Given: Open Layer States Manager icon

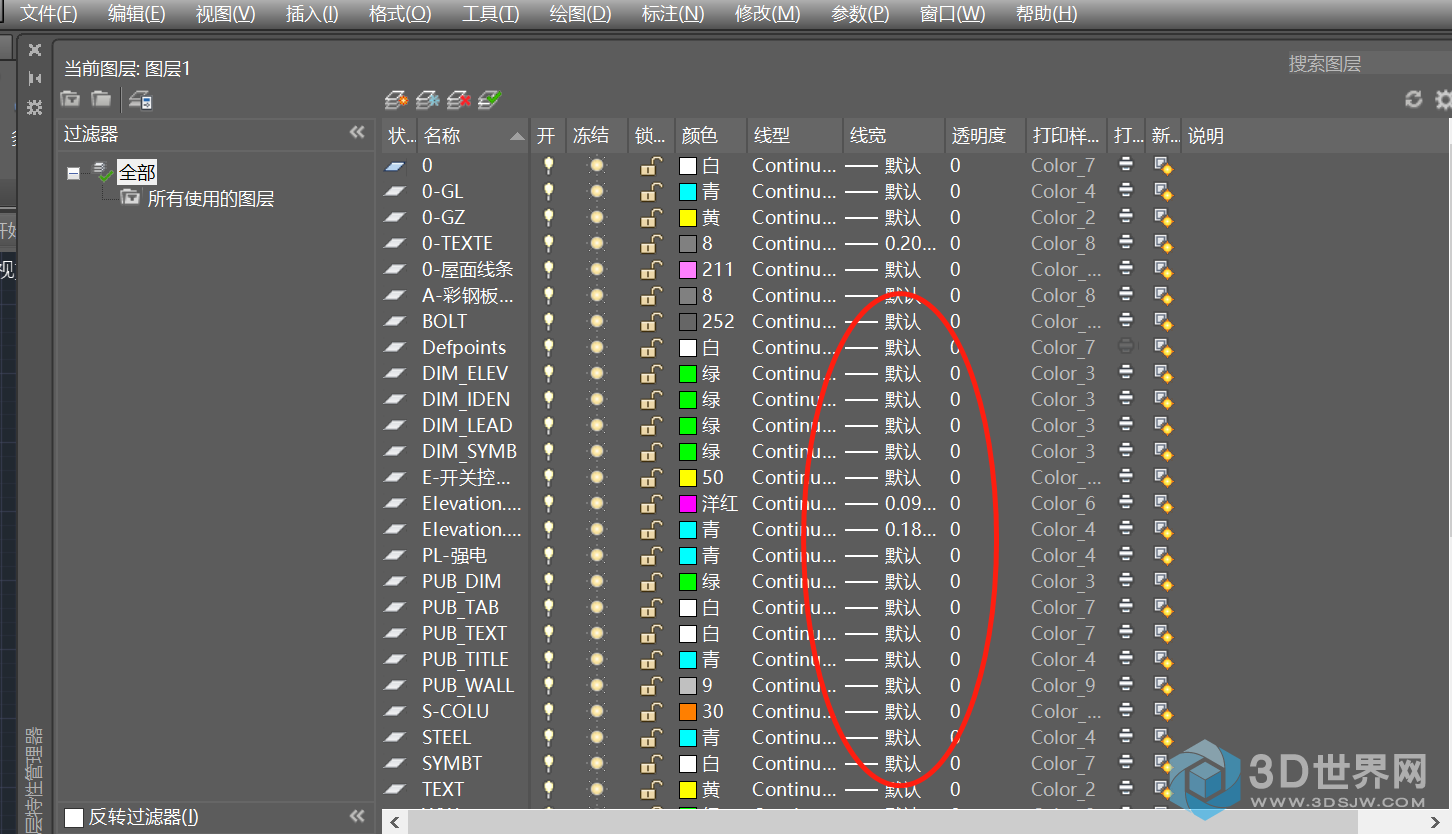Looking at the screenshot, I should (141, 100).
